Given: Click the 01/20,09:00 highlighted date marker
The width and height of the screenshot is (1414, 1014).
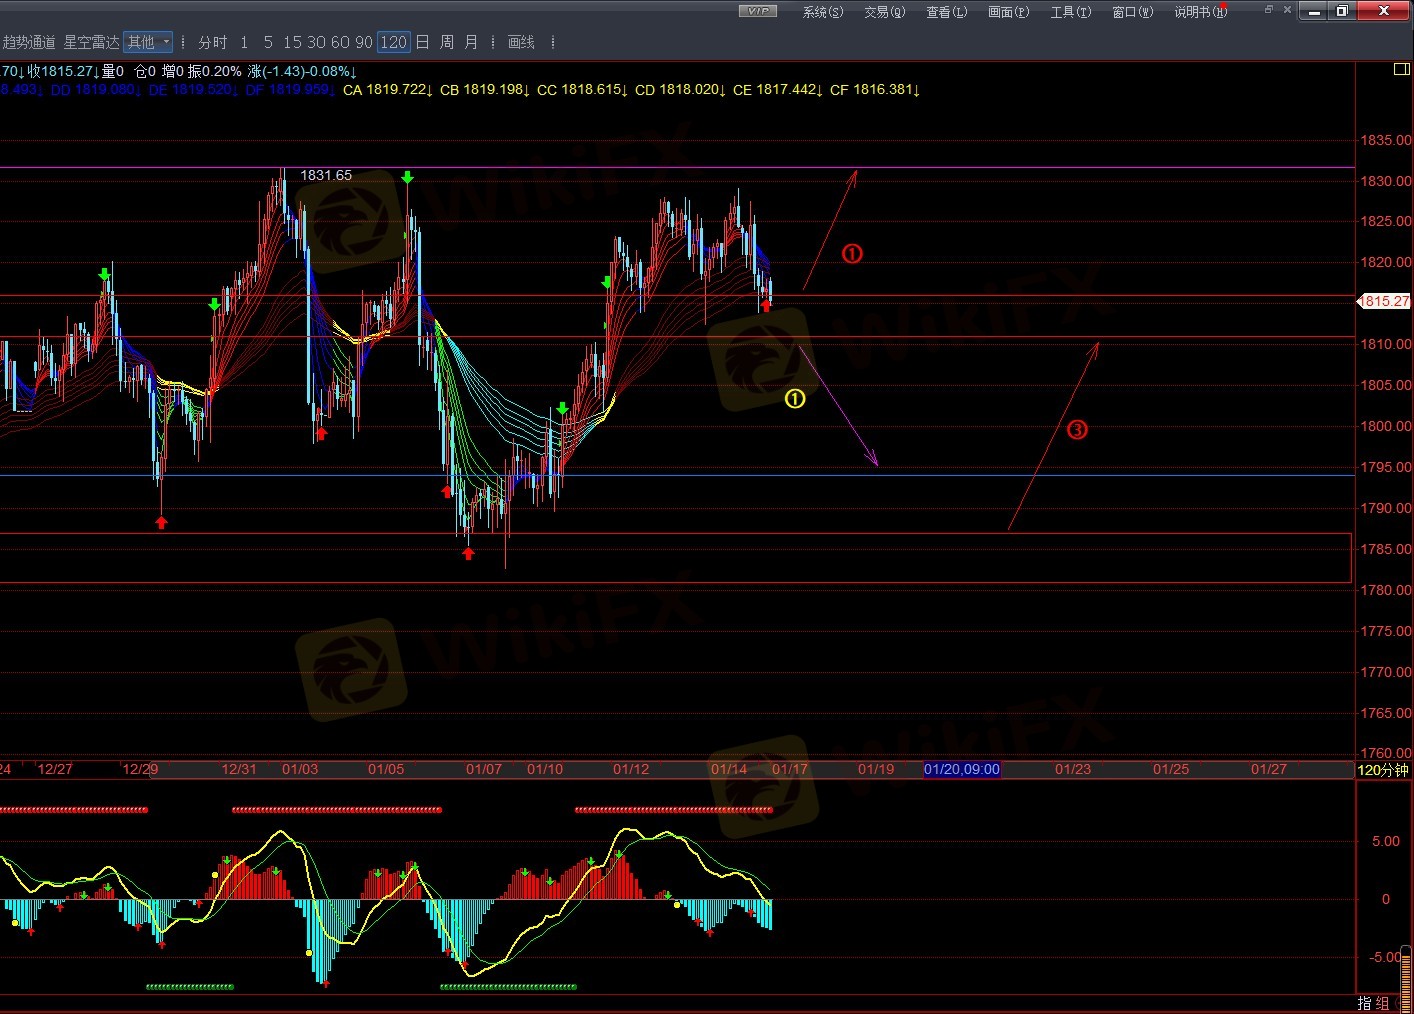Looking at the screenshot, I should pyautogui.click(x=961, y=769).
